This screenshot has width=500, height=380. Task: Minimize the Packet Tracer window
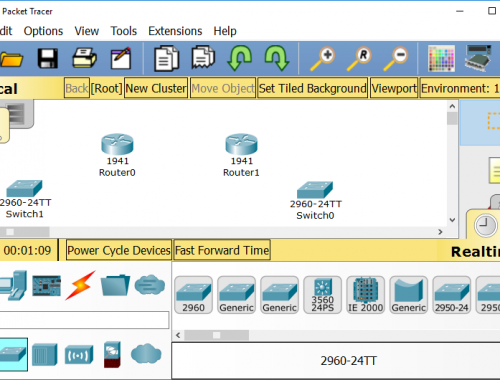click(460, 11)
